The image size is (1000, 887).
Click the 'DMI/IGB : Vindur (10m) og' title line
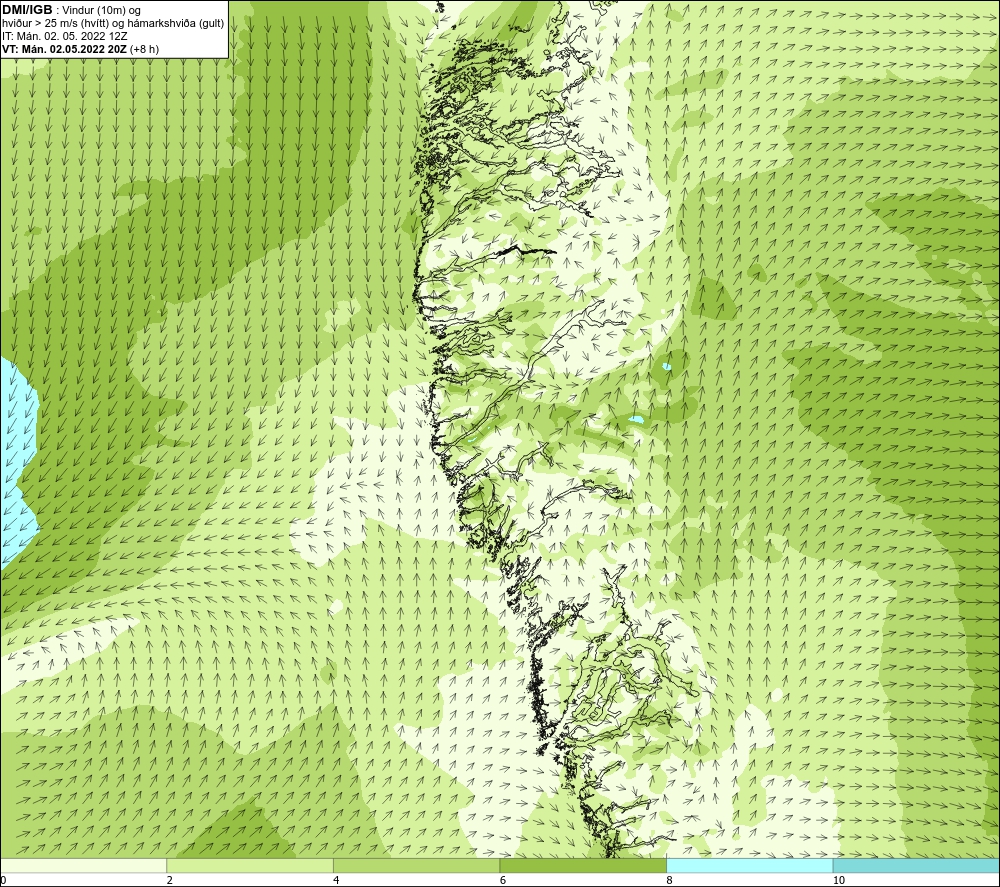coord(72,10)
